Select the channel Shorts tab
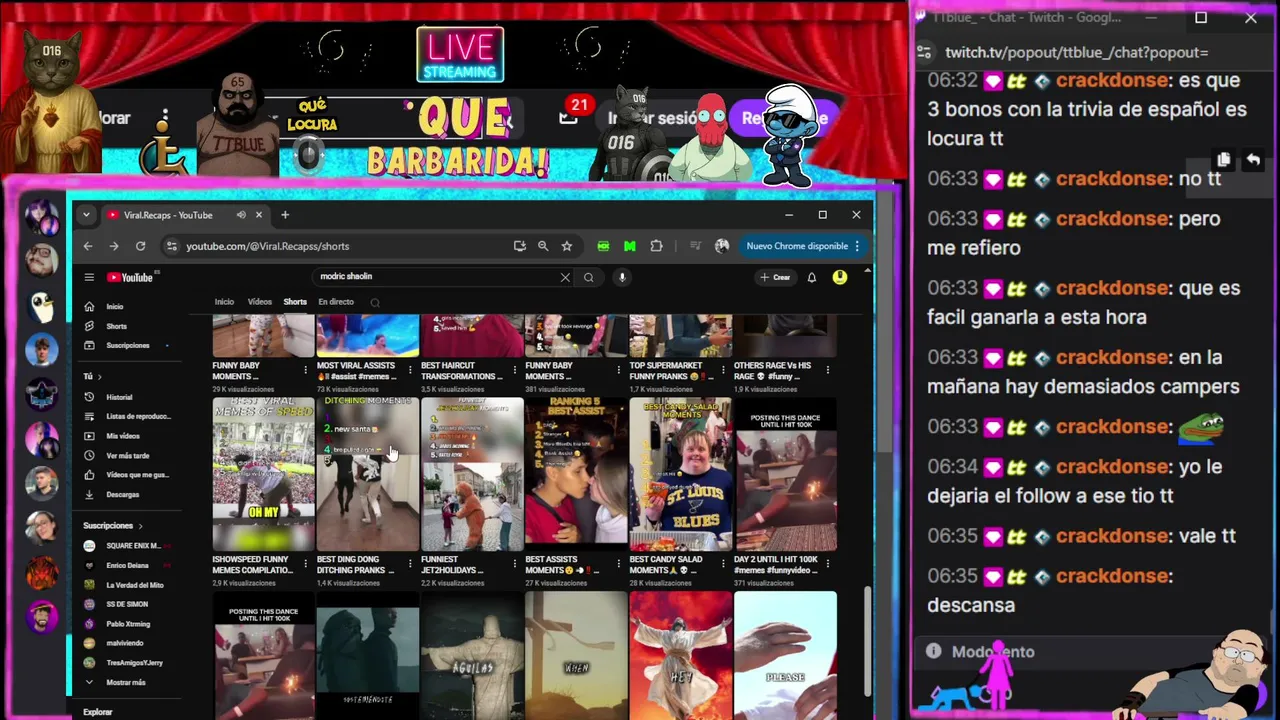Screen dimensions: 1280x720 (295, 302)
